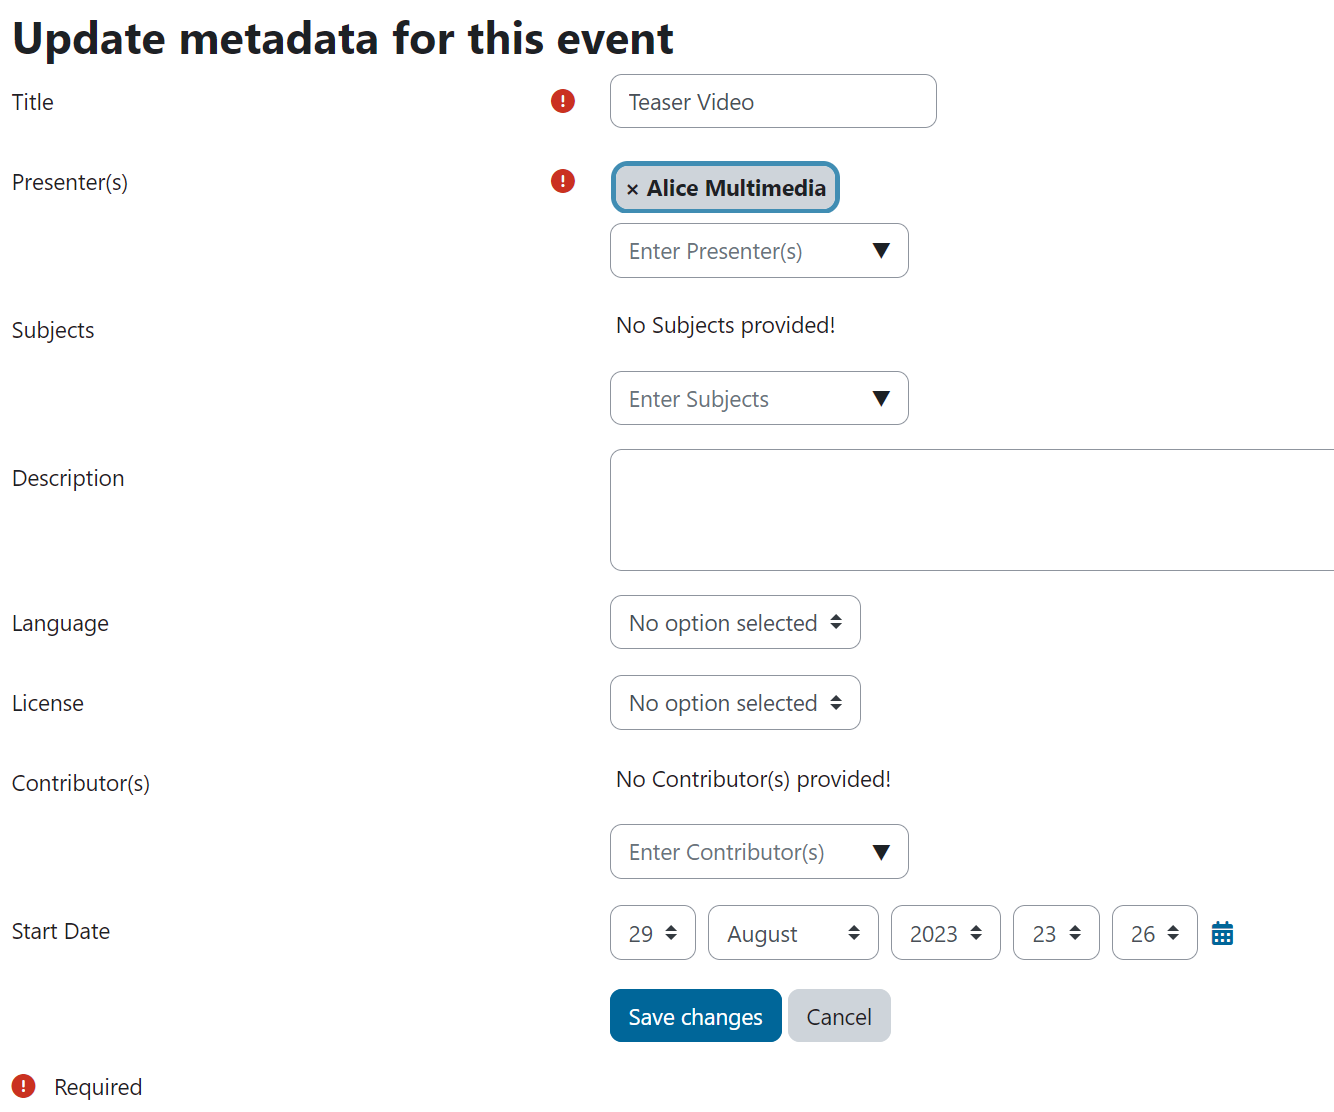The image size is (1334, 1112).
Task: Focus the Title text field
Action: [x=773, y=101]
